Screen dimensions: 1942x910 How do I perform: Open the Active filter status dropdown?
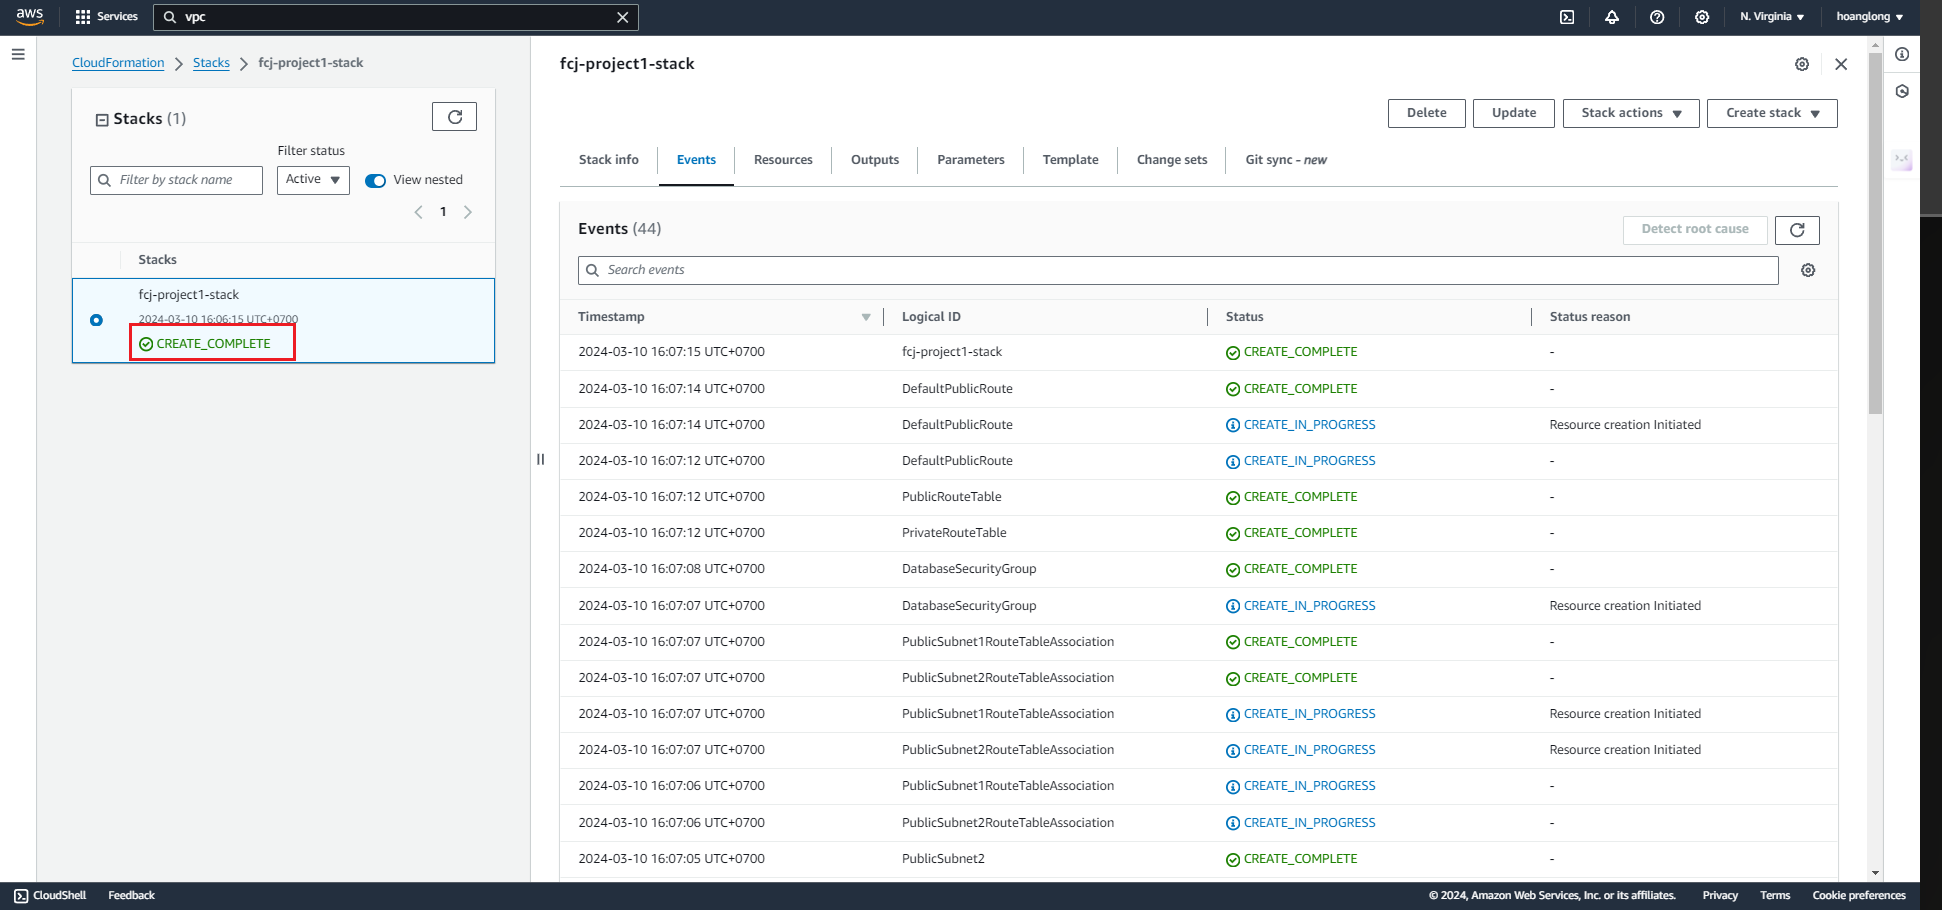(x=313, y=180)
